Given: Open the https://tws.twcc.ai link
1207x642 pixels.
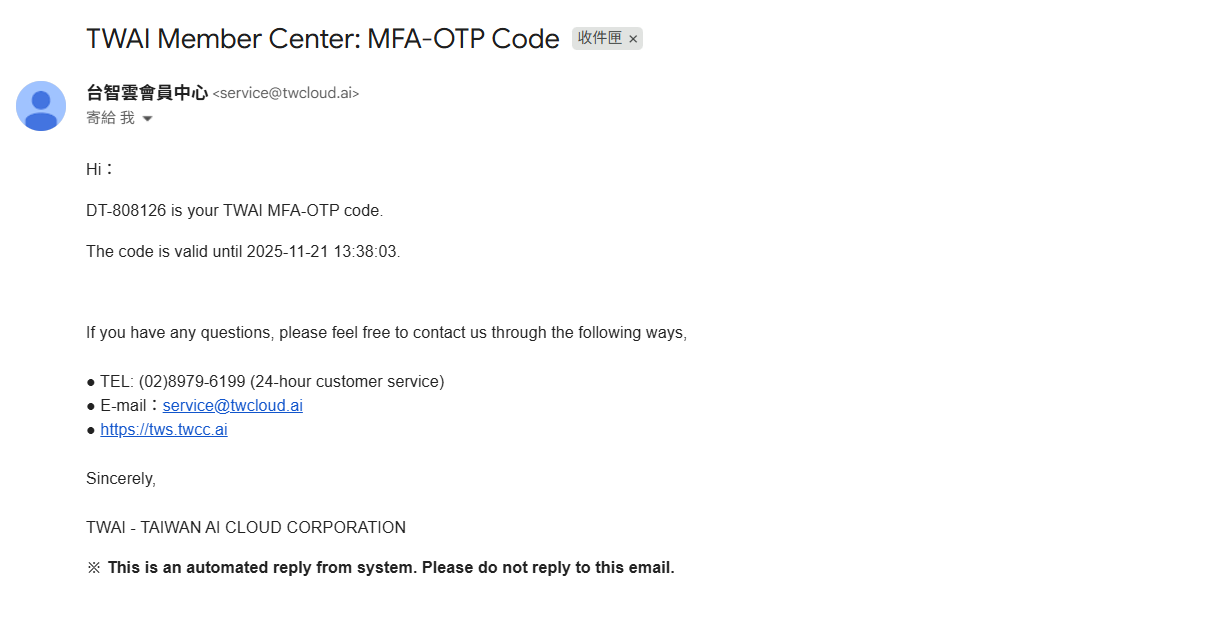Looking at the screenshot, I should [x=164, y=430].
